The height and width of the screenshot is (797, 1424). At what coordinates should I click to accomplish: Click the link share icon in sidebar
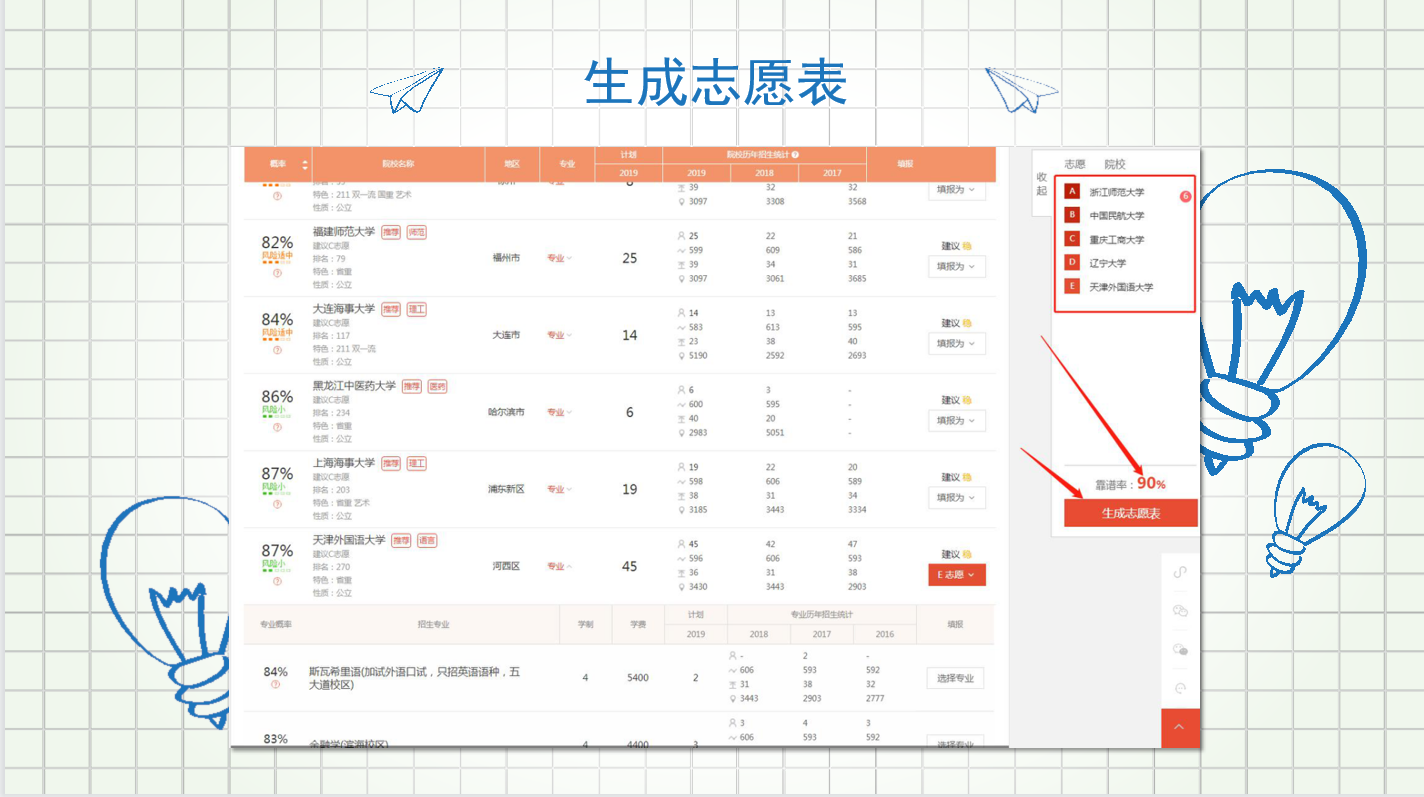click(x=1179, y=572)
